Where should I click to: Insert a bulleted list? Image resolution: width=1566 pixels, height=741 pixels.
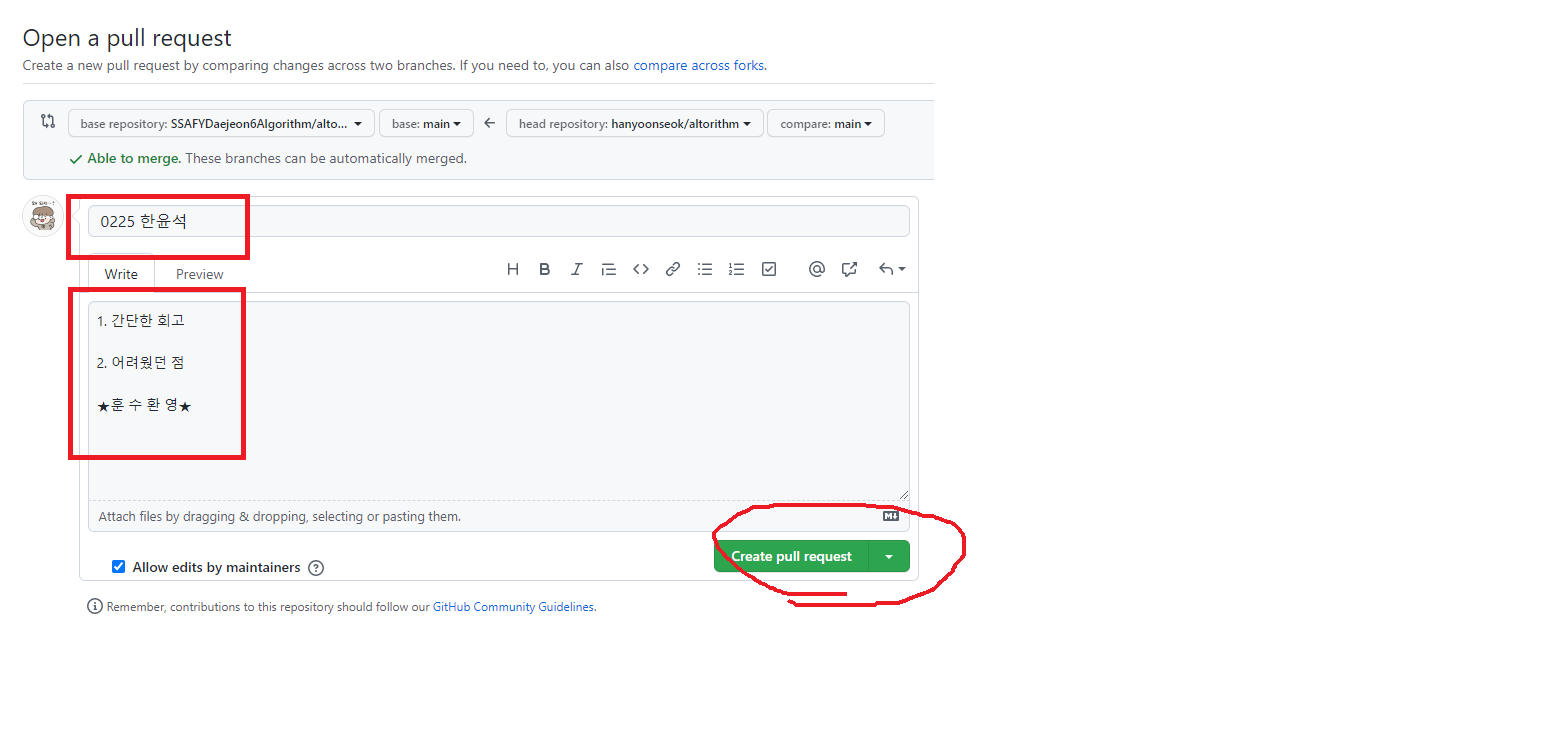coord(705,269)
